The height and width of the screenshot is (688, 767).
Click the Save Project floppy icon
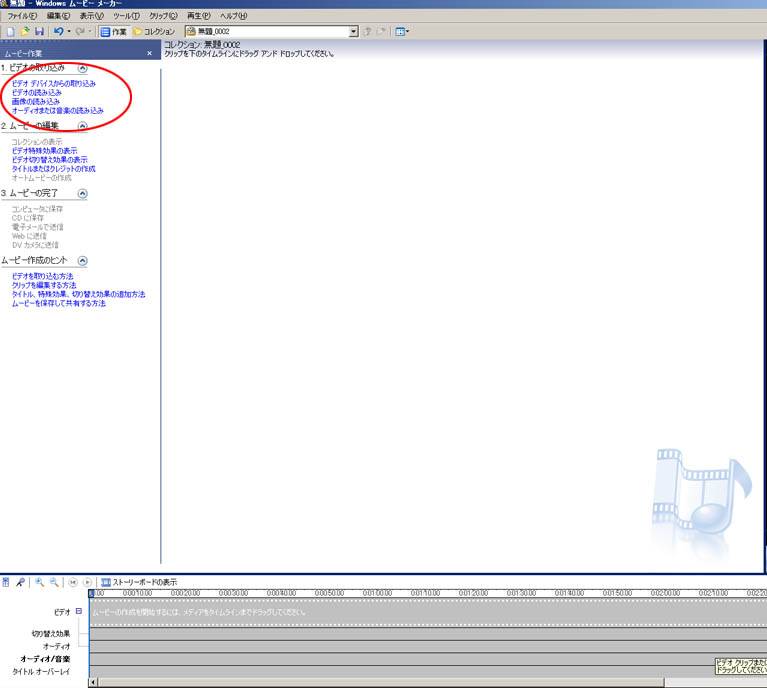click(x=39, y=31)
